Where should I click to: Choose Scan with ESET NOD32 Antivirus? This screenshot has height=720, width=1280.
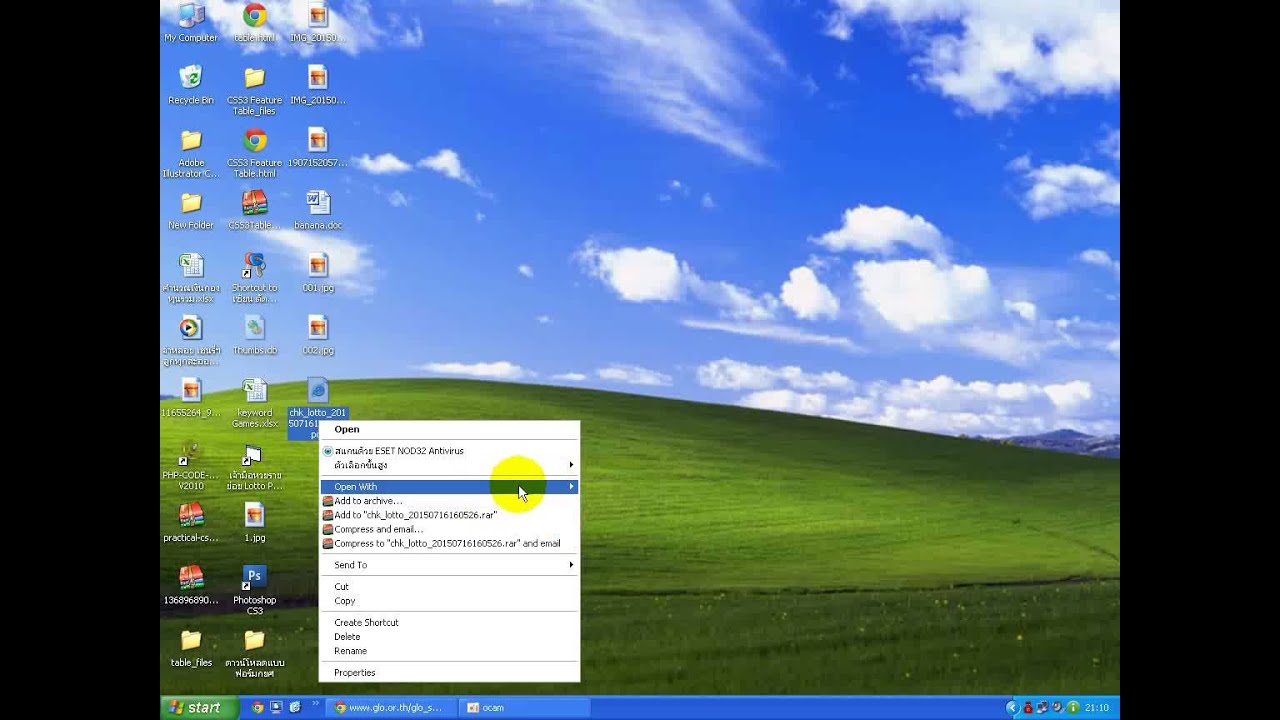coord(449,451)
